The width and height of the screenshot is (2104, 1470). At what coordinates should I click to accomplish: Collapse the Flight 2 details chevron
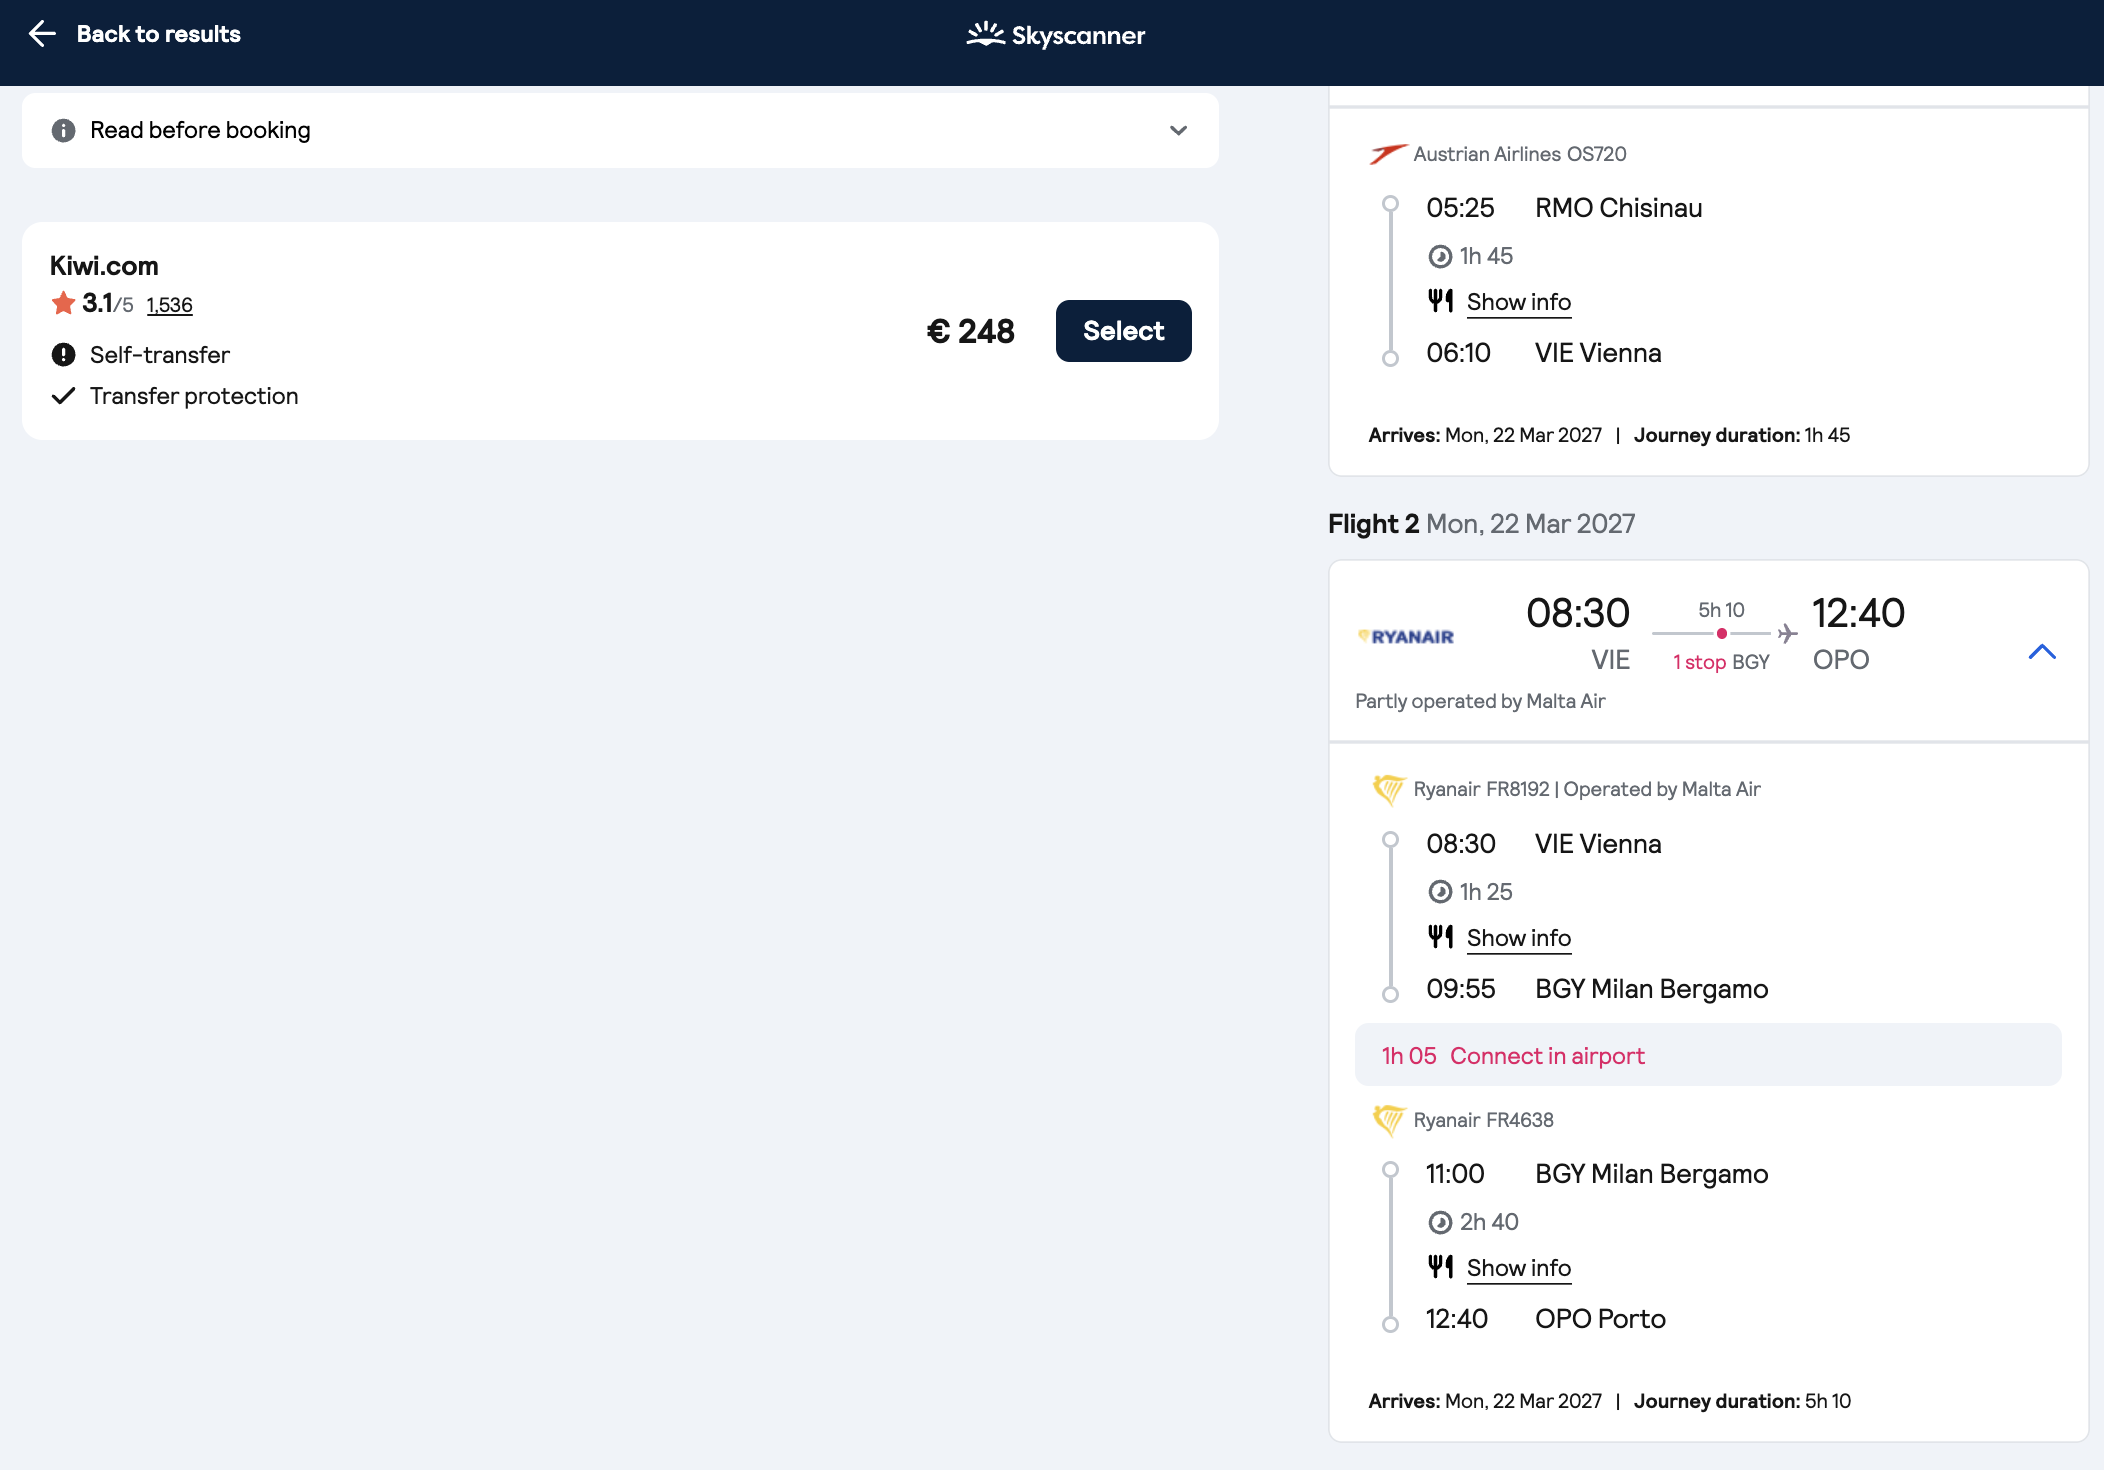coord(2042,652)
